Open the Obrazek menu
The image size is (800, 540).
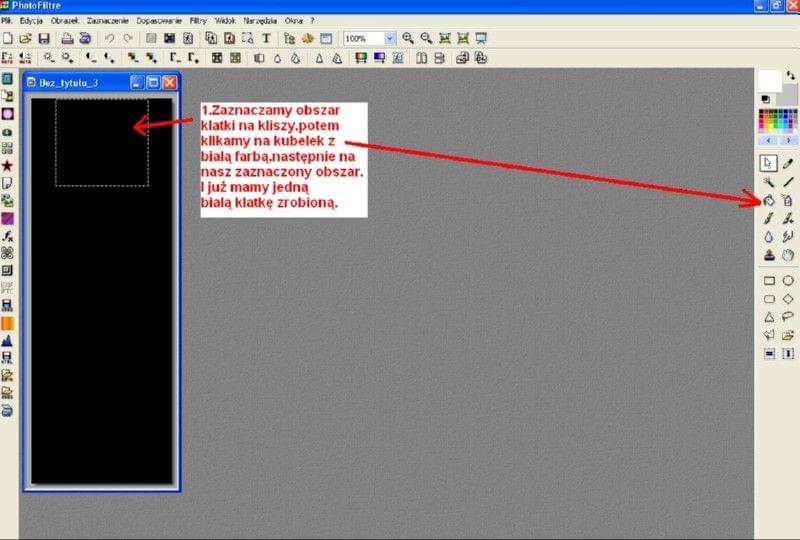65,21
